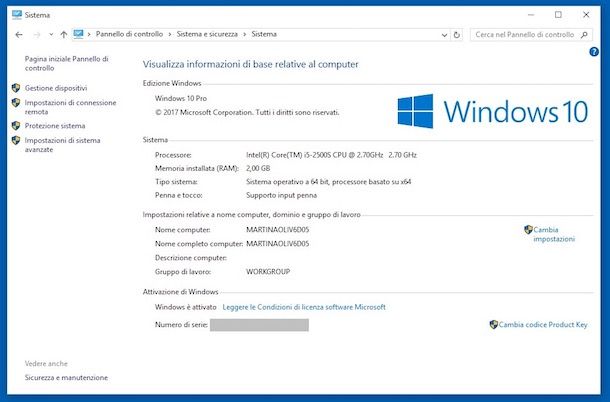Image resolution: width=610 pixels, height=402 pixels.
Task: Minimize the Sistema window
Action: coord(531,15)
